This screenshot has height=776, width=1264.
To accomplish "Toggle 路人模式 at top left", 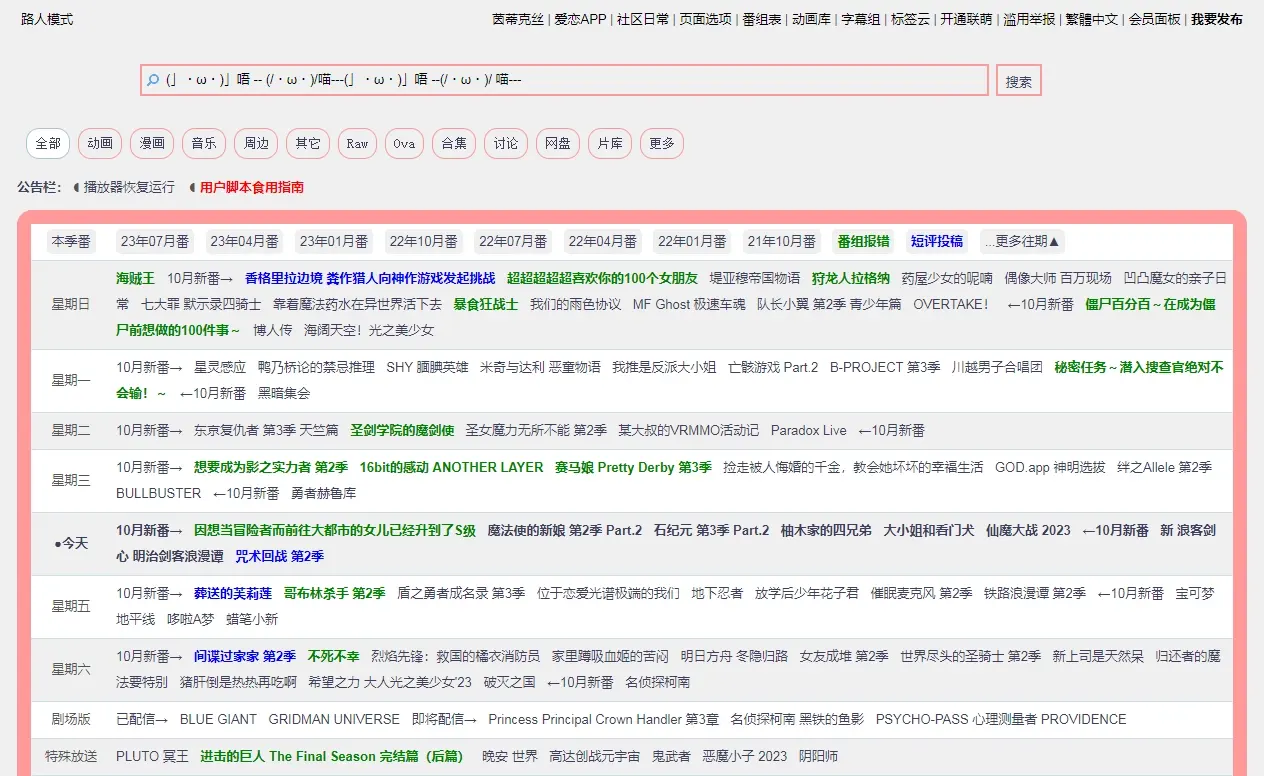I will (47, 19).
